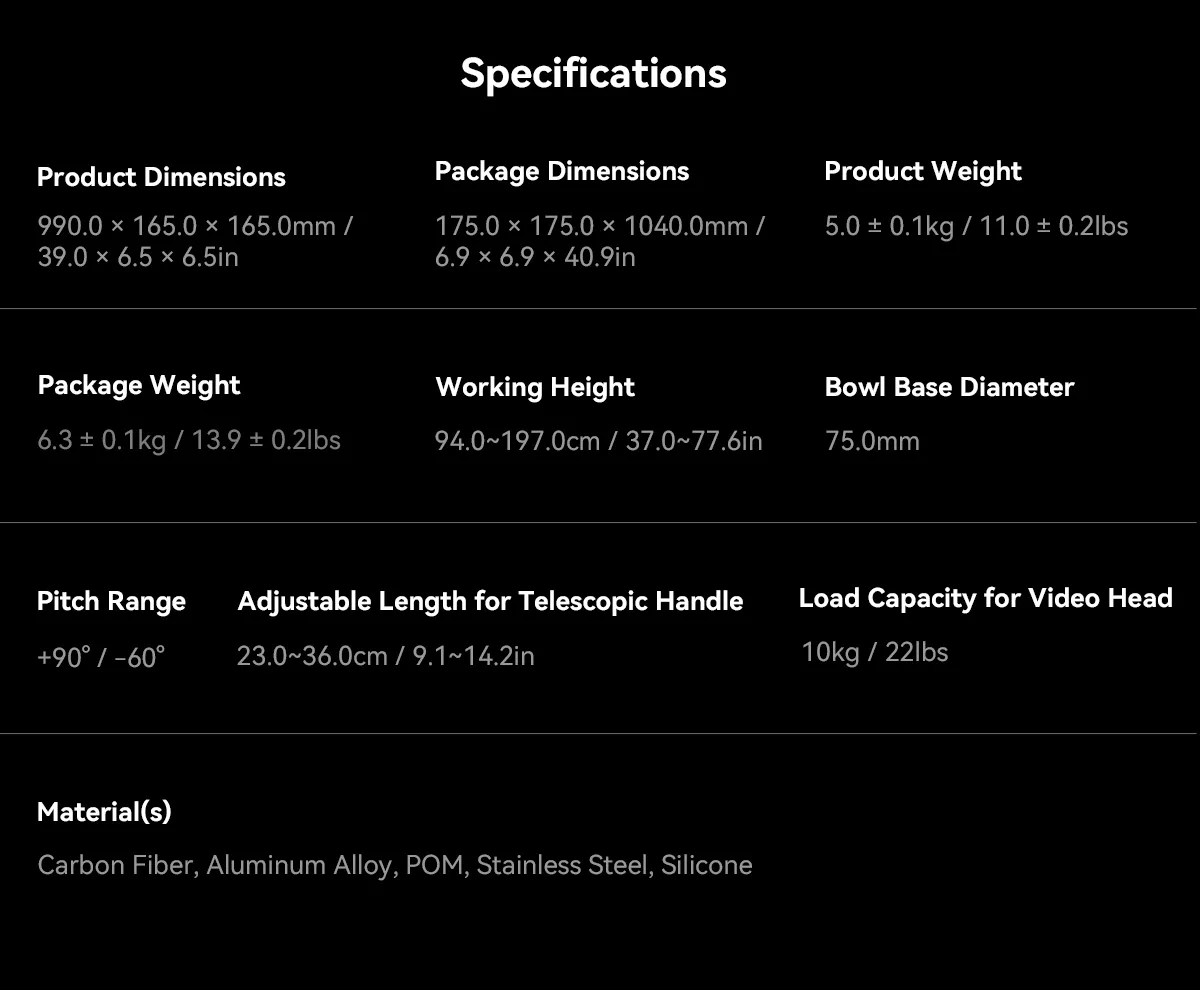This screenshot has width=1200, height=990.
Task: Click the Bowl Base Diameter label
Action: click(949, 387)
